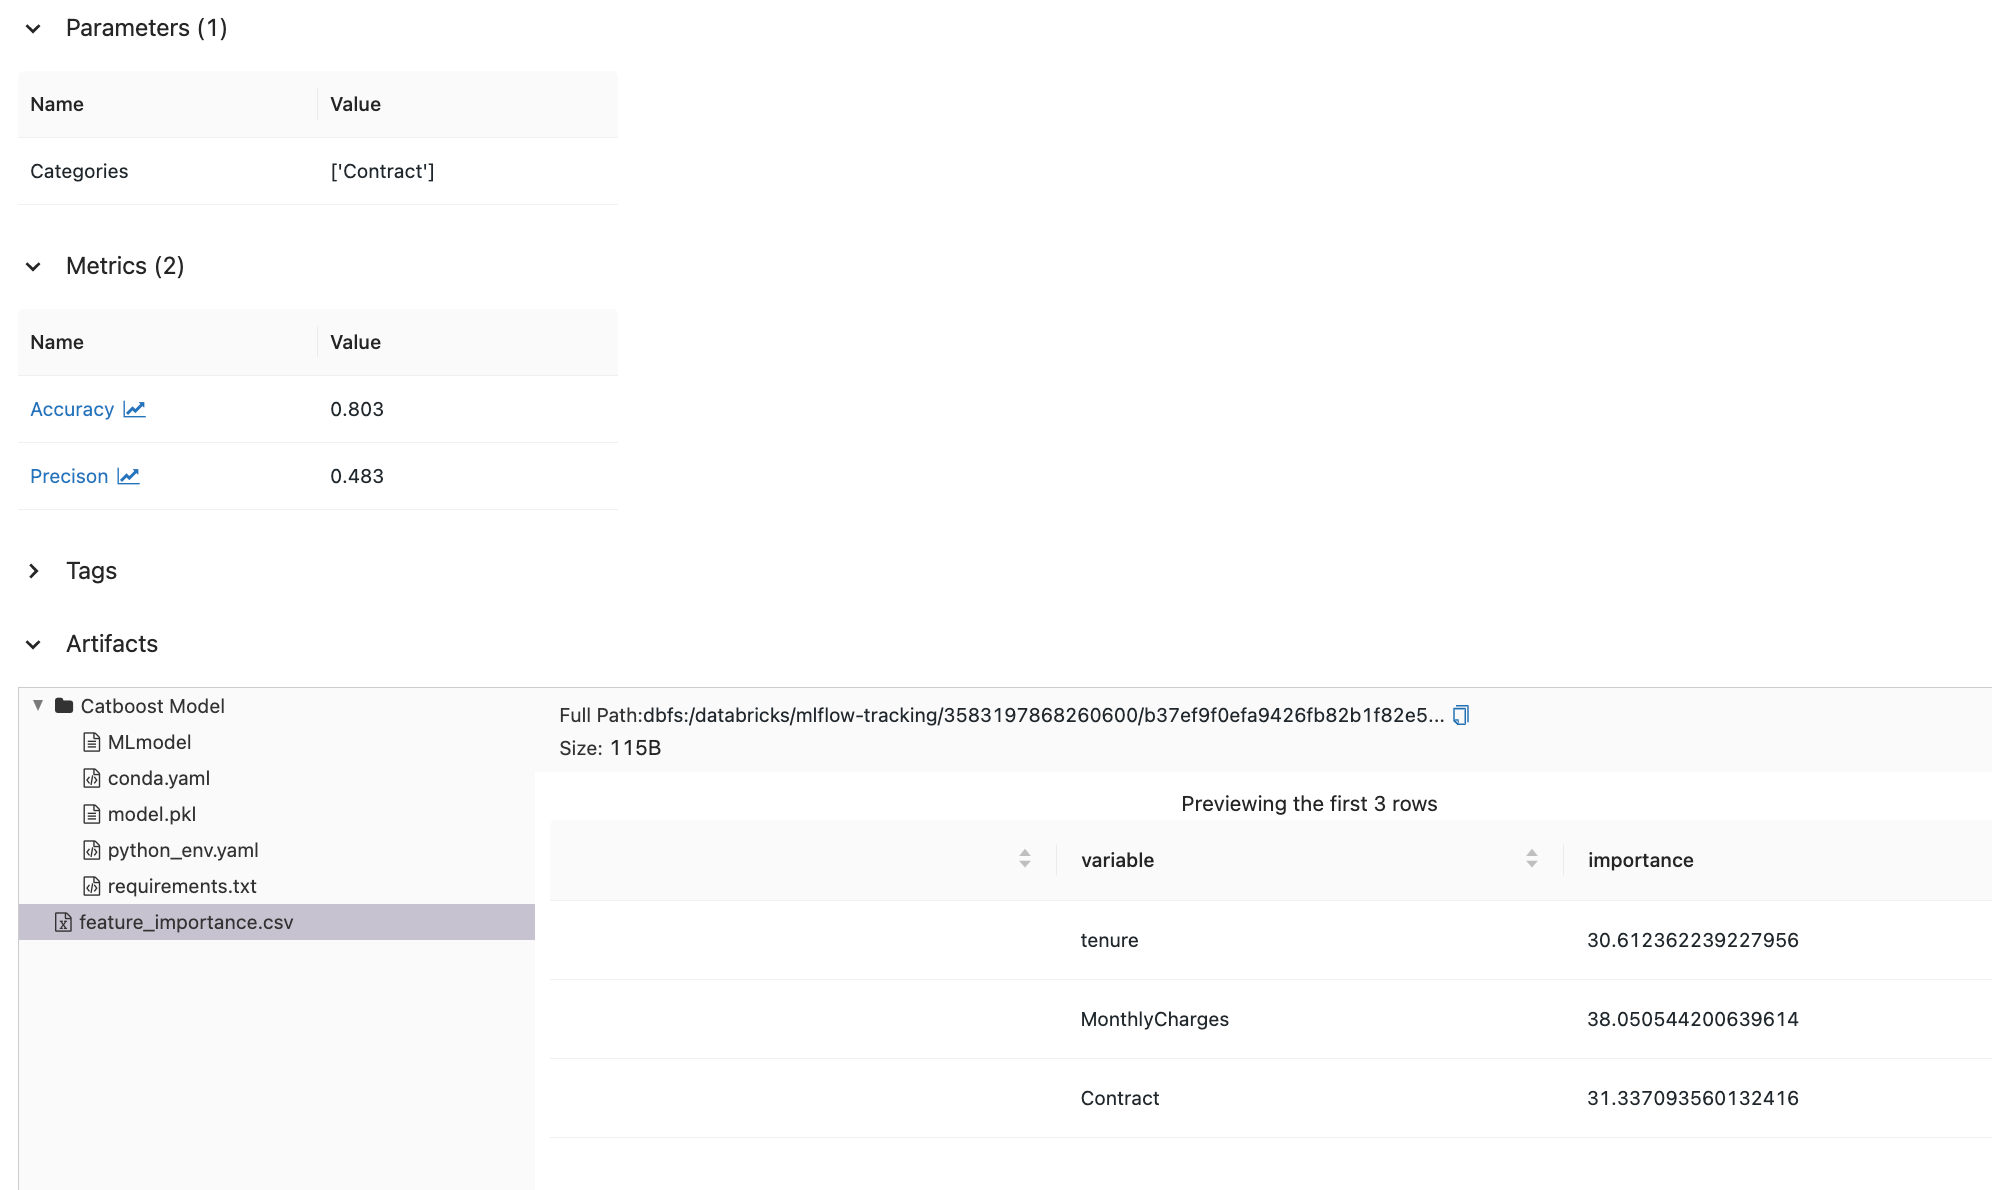Collapse the Parameters section
Viewport: 1992px width, 1190px height.
point(33,29)
